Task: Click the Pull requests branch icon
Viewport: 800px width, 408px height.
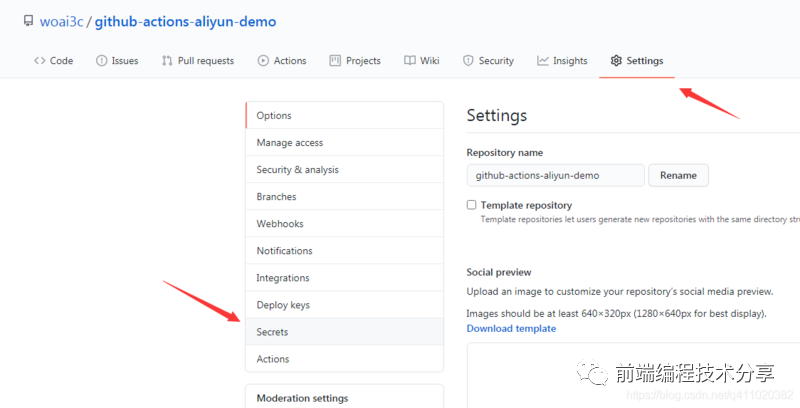Action: point(167,61)
